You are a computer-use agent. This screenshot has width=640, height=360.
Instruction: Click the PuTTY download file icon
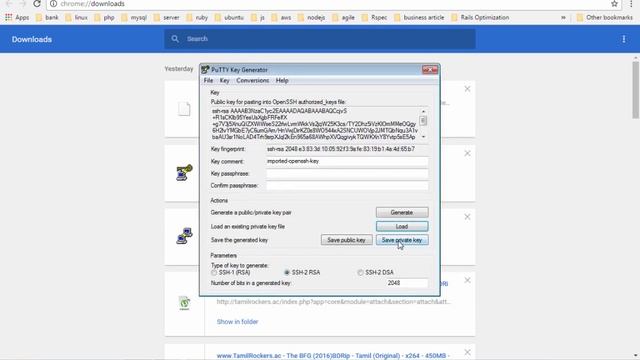(x=184, y=236)
